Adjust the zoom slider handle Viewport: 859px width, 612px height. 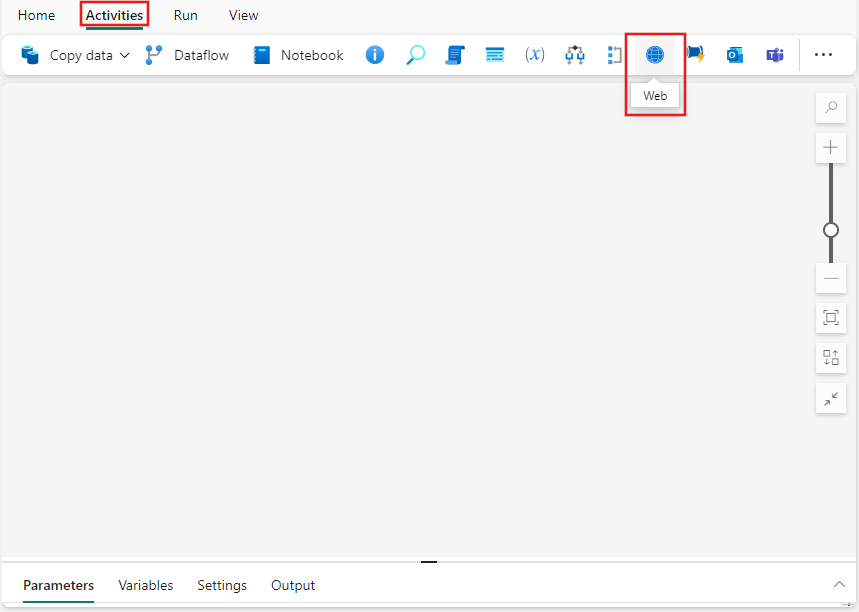click(830, 230)
